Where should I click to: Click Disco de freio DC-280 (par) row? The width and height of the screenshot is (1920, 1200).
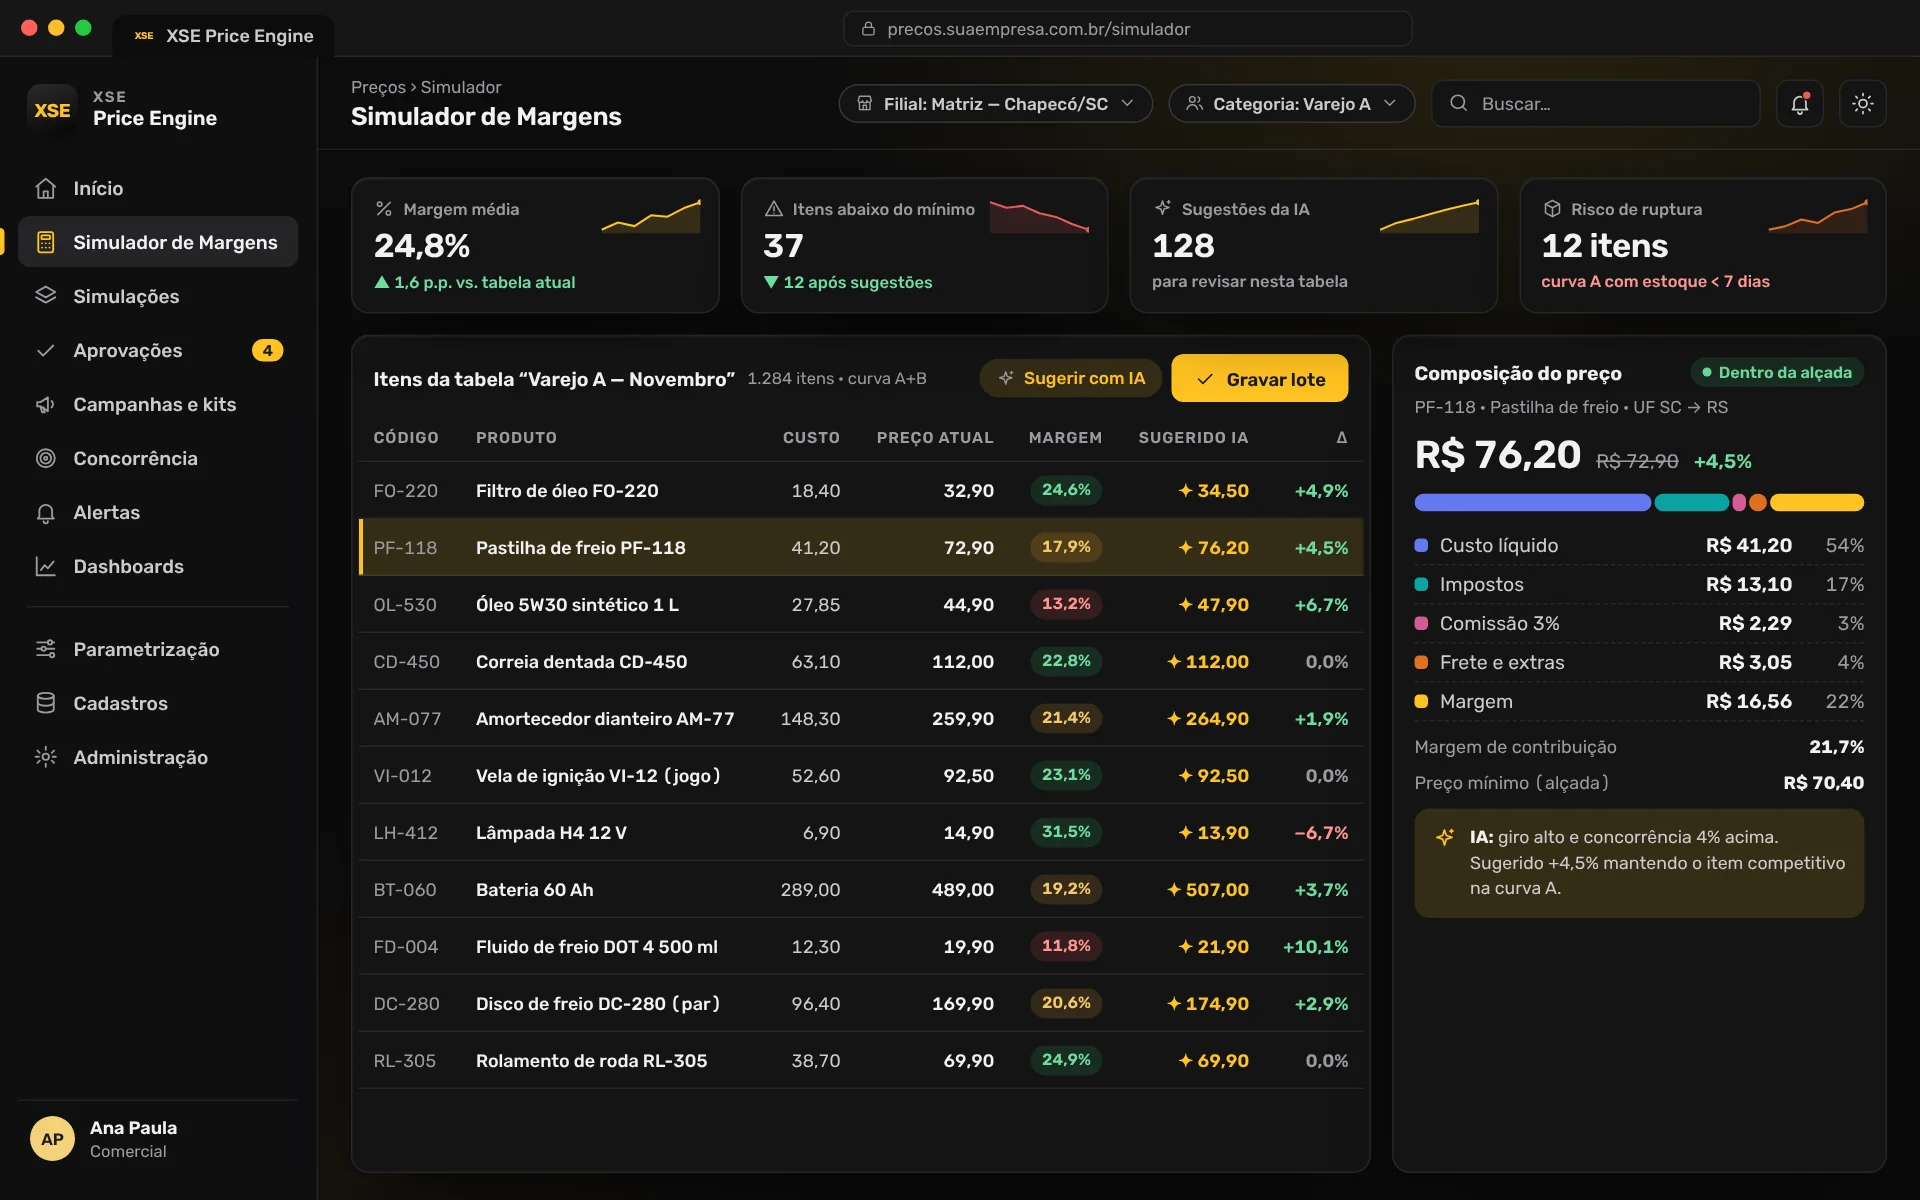(861, 1003)
